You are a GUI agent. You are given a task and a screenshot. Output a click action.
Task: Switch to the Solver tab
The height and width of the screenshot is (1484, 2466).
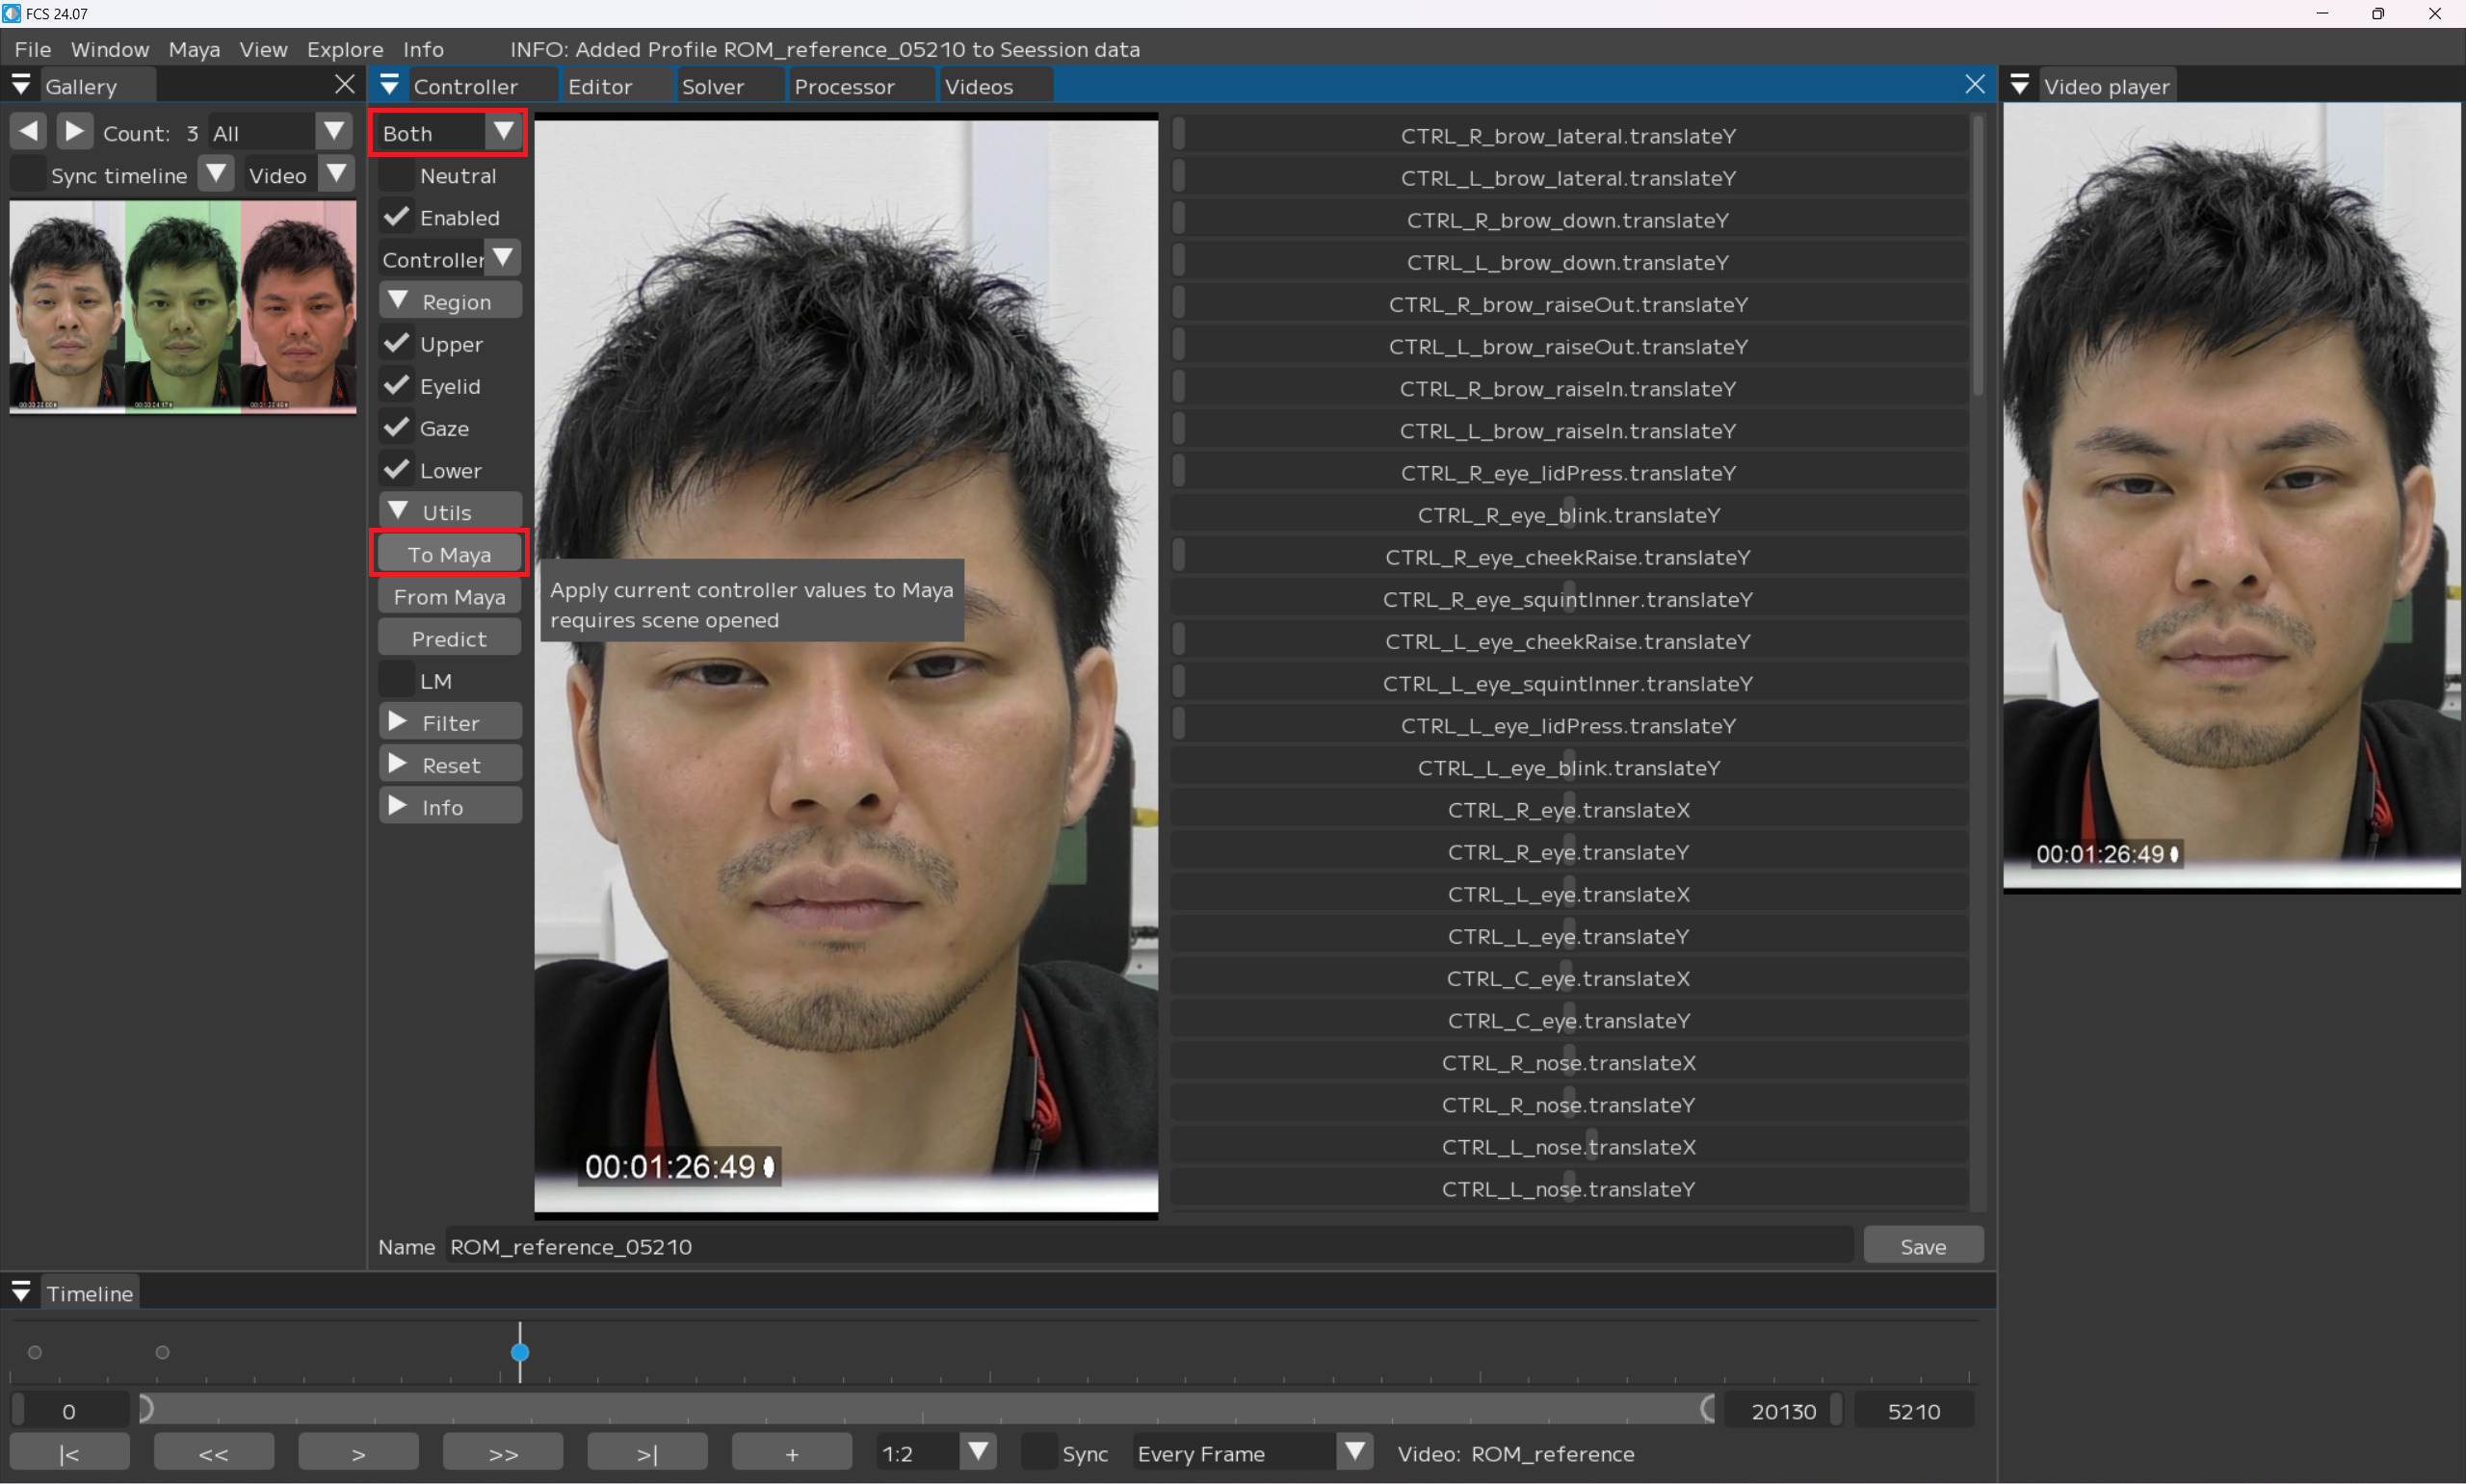tap(713, 86)
